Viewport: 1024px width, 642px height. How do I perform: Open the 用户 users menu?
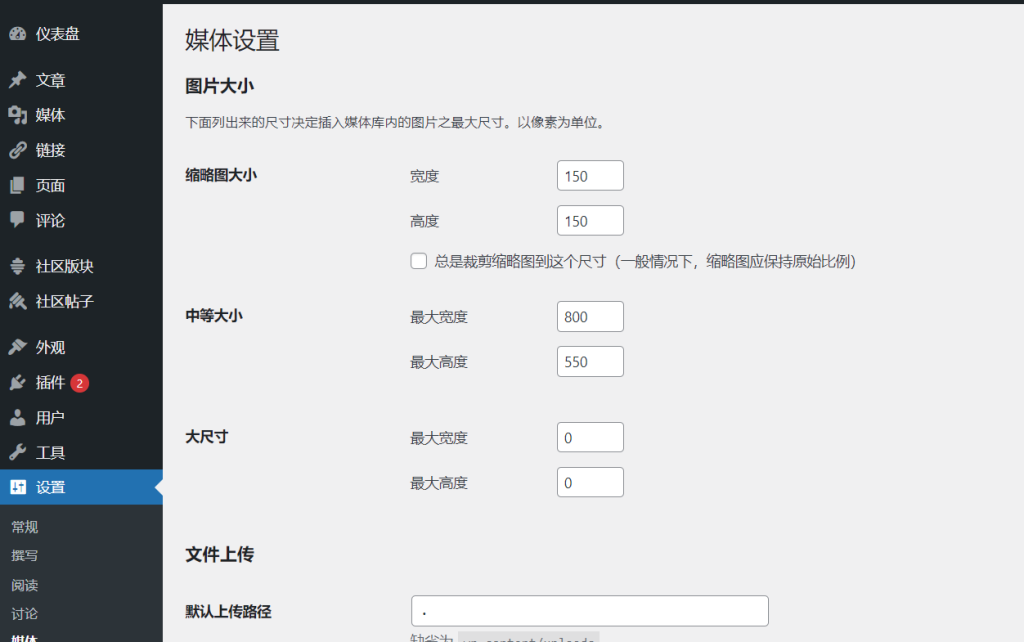click(50, 417)
